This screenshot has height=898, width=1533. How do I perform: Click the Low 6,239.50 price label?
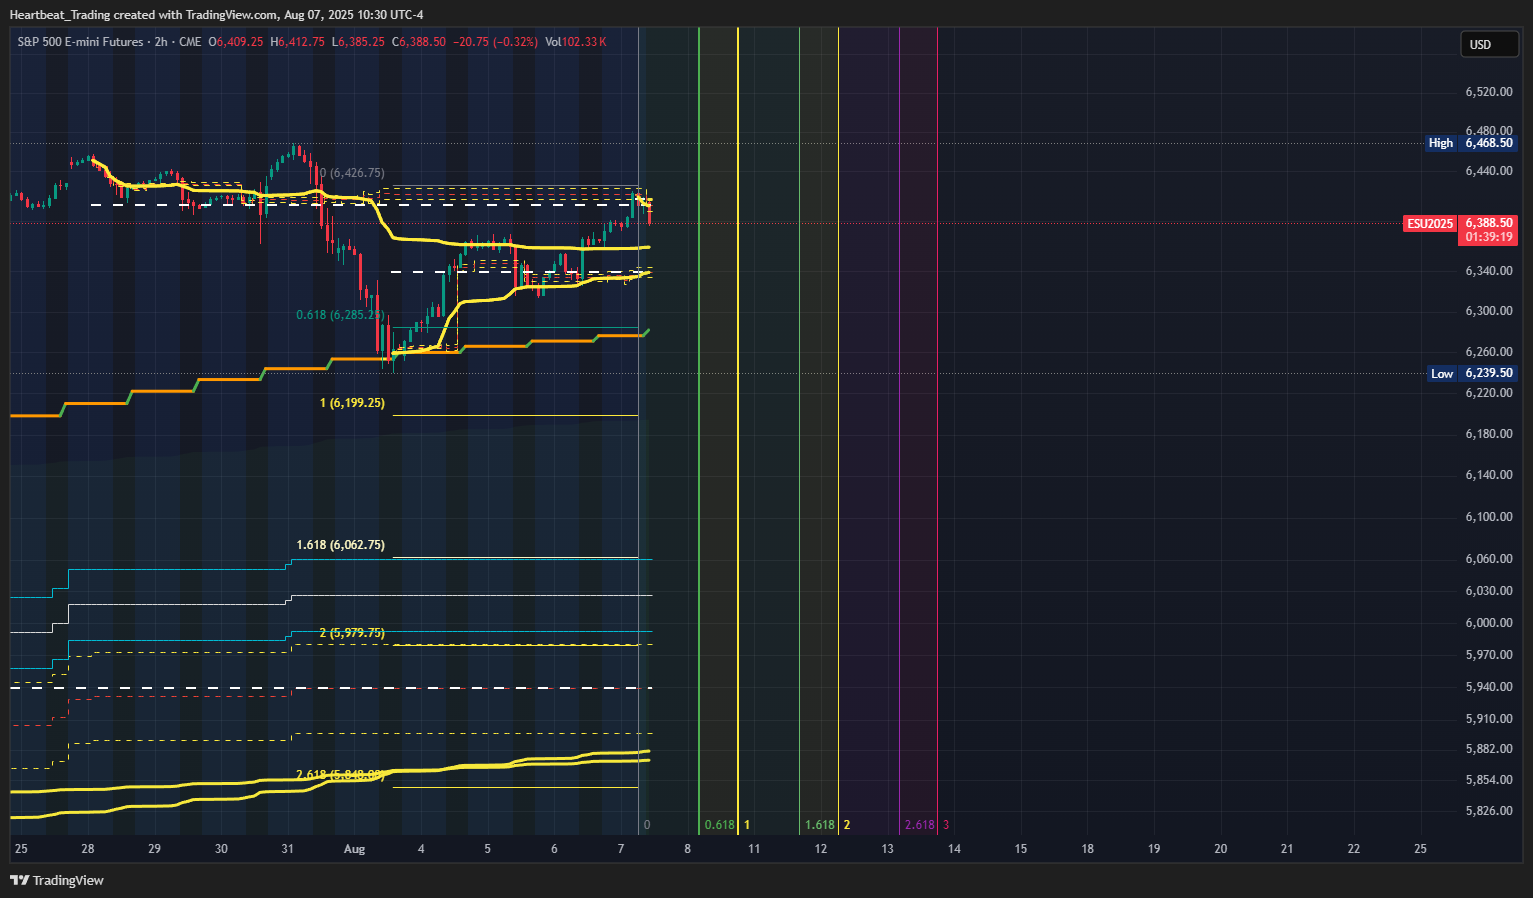[1471, 373]
